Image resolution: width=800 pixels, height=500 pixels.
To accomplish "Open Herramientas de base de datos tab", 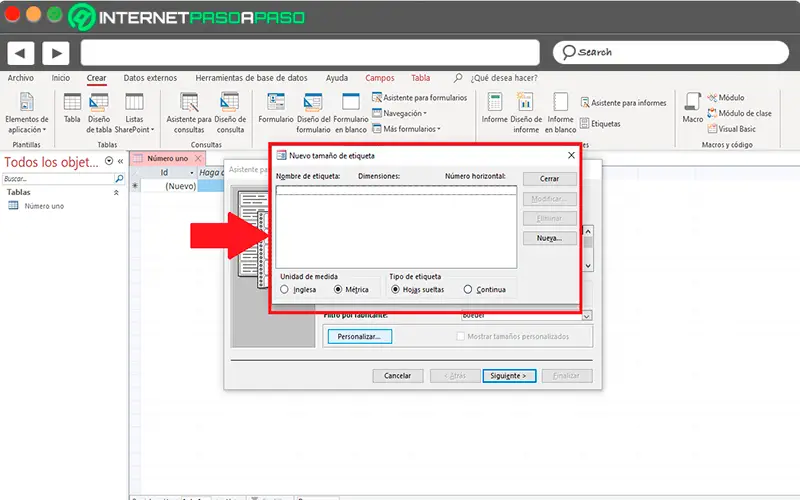I will 252,78.
